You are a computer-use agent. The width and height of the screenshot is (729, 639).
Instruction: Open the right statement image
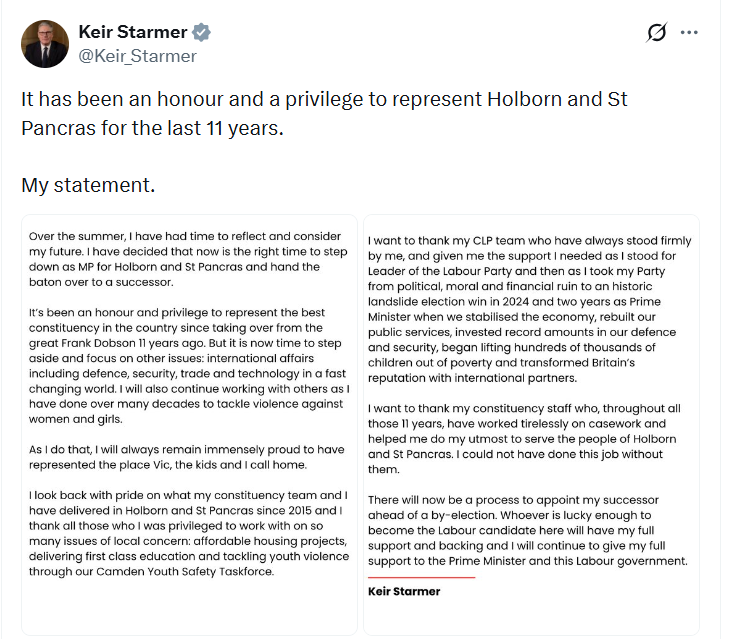[531, 425]
